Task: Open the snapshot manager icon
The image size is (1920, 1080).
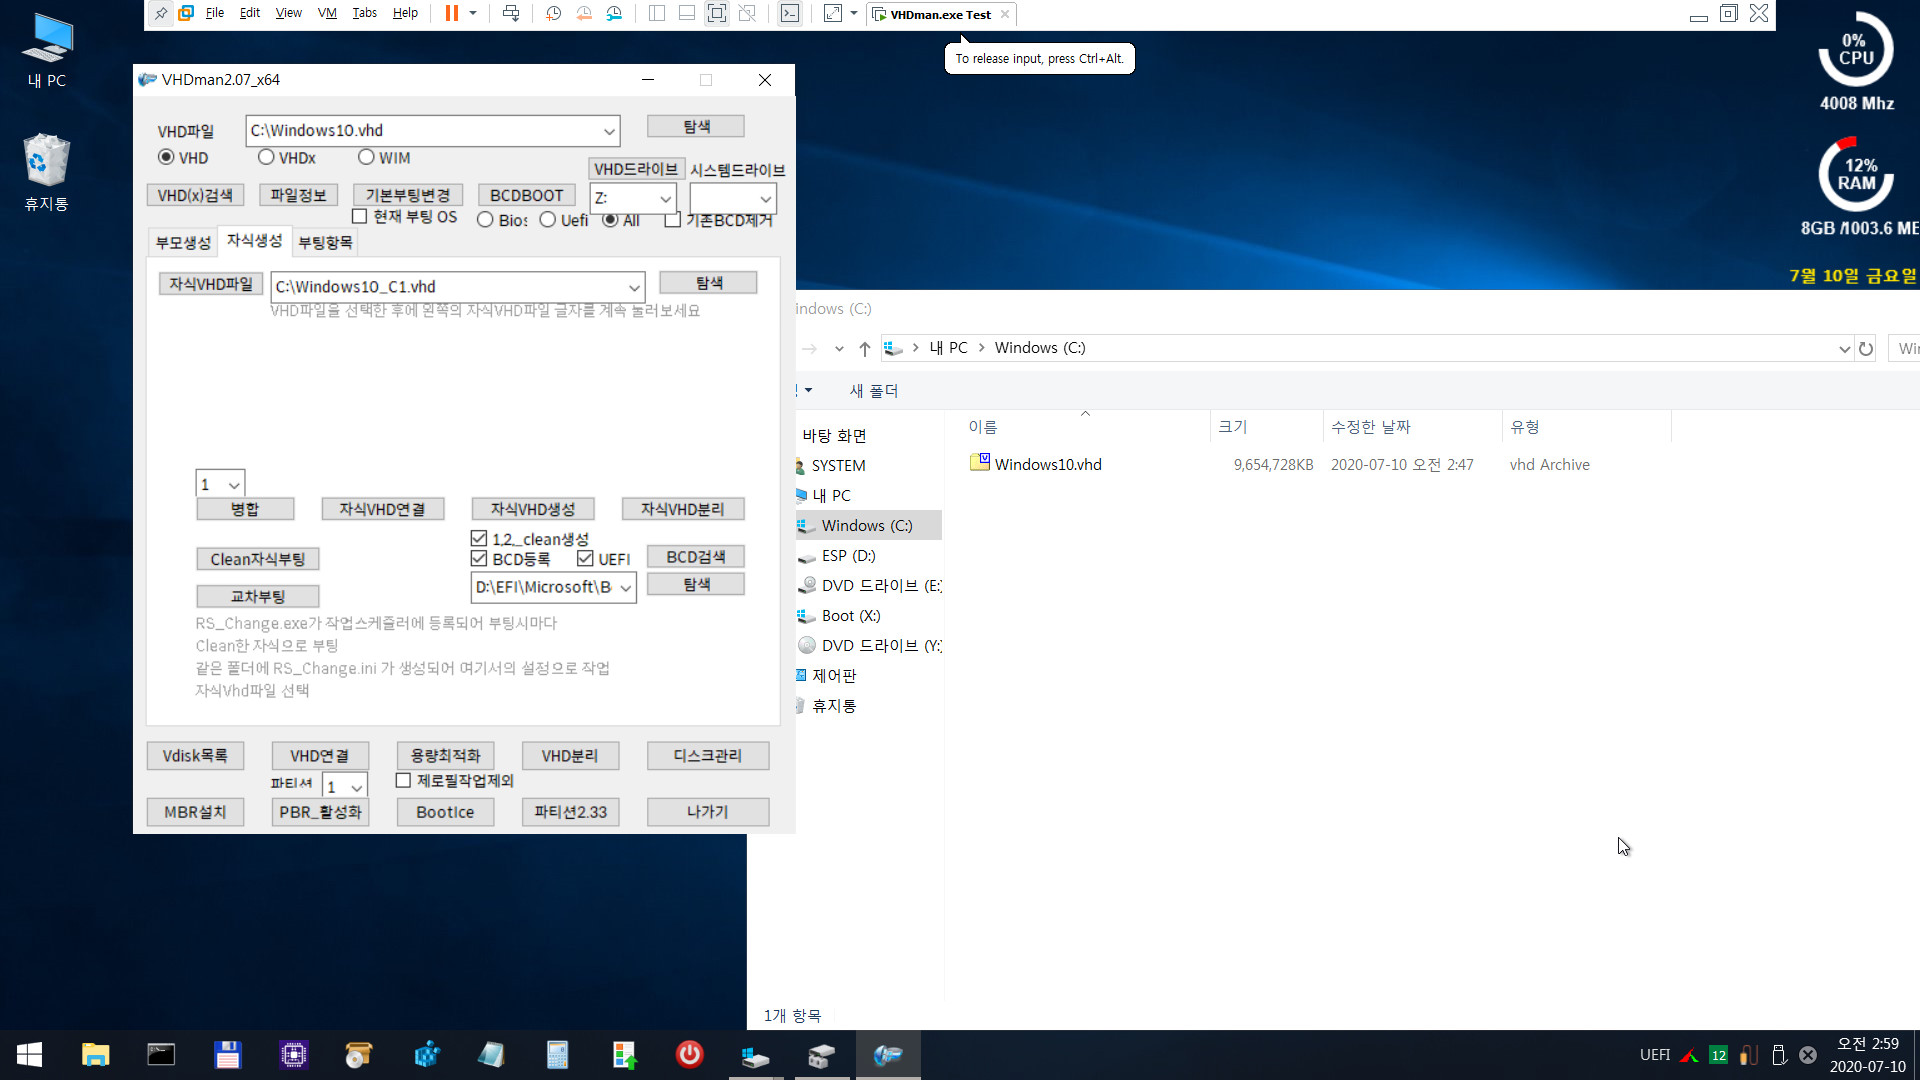Action: tap(614, 14)
